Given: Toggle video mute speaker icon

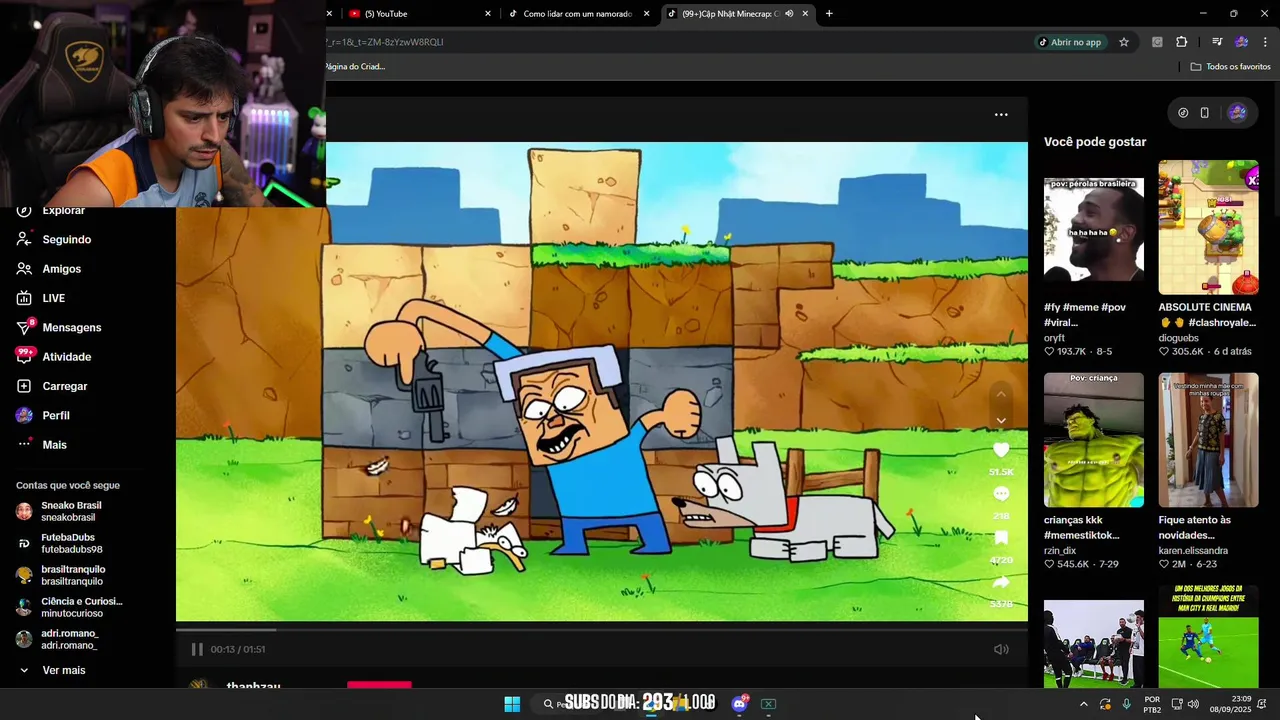Looking at the screenshot, I should [x=1001, y=649].
